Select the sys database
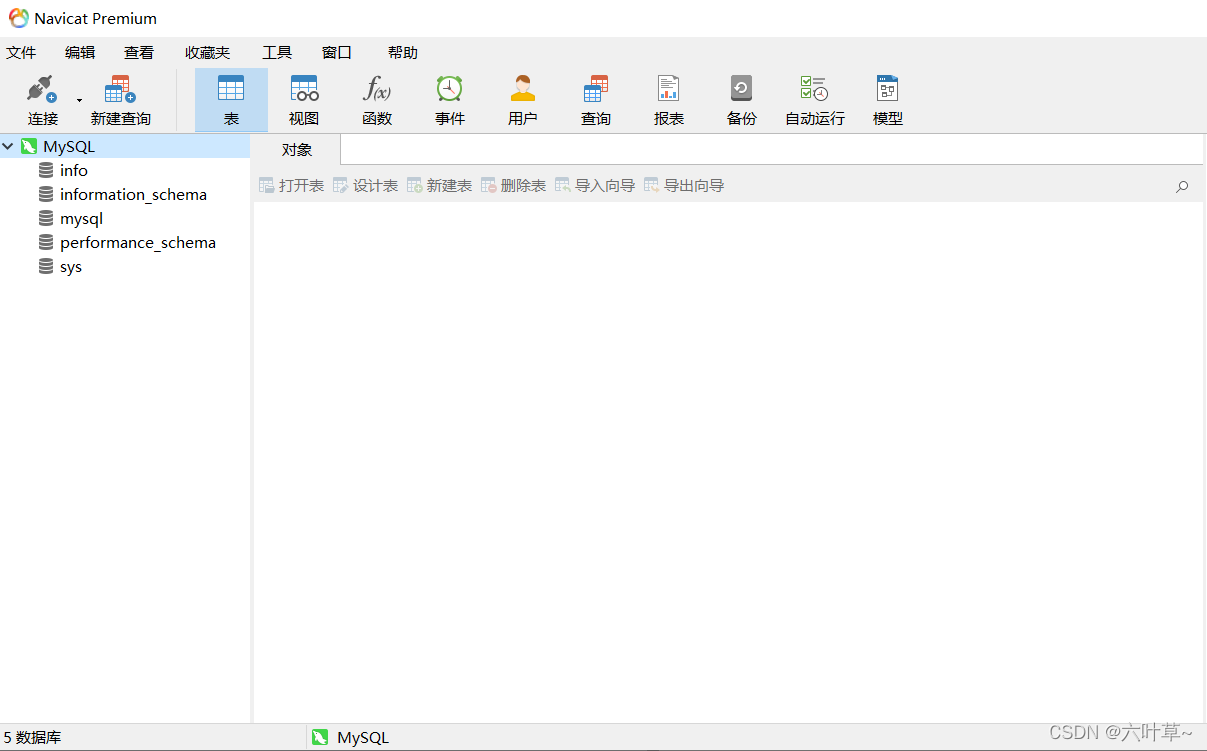This screenshot has width=1207, height=751. [x=71, y=267]
